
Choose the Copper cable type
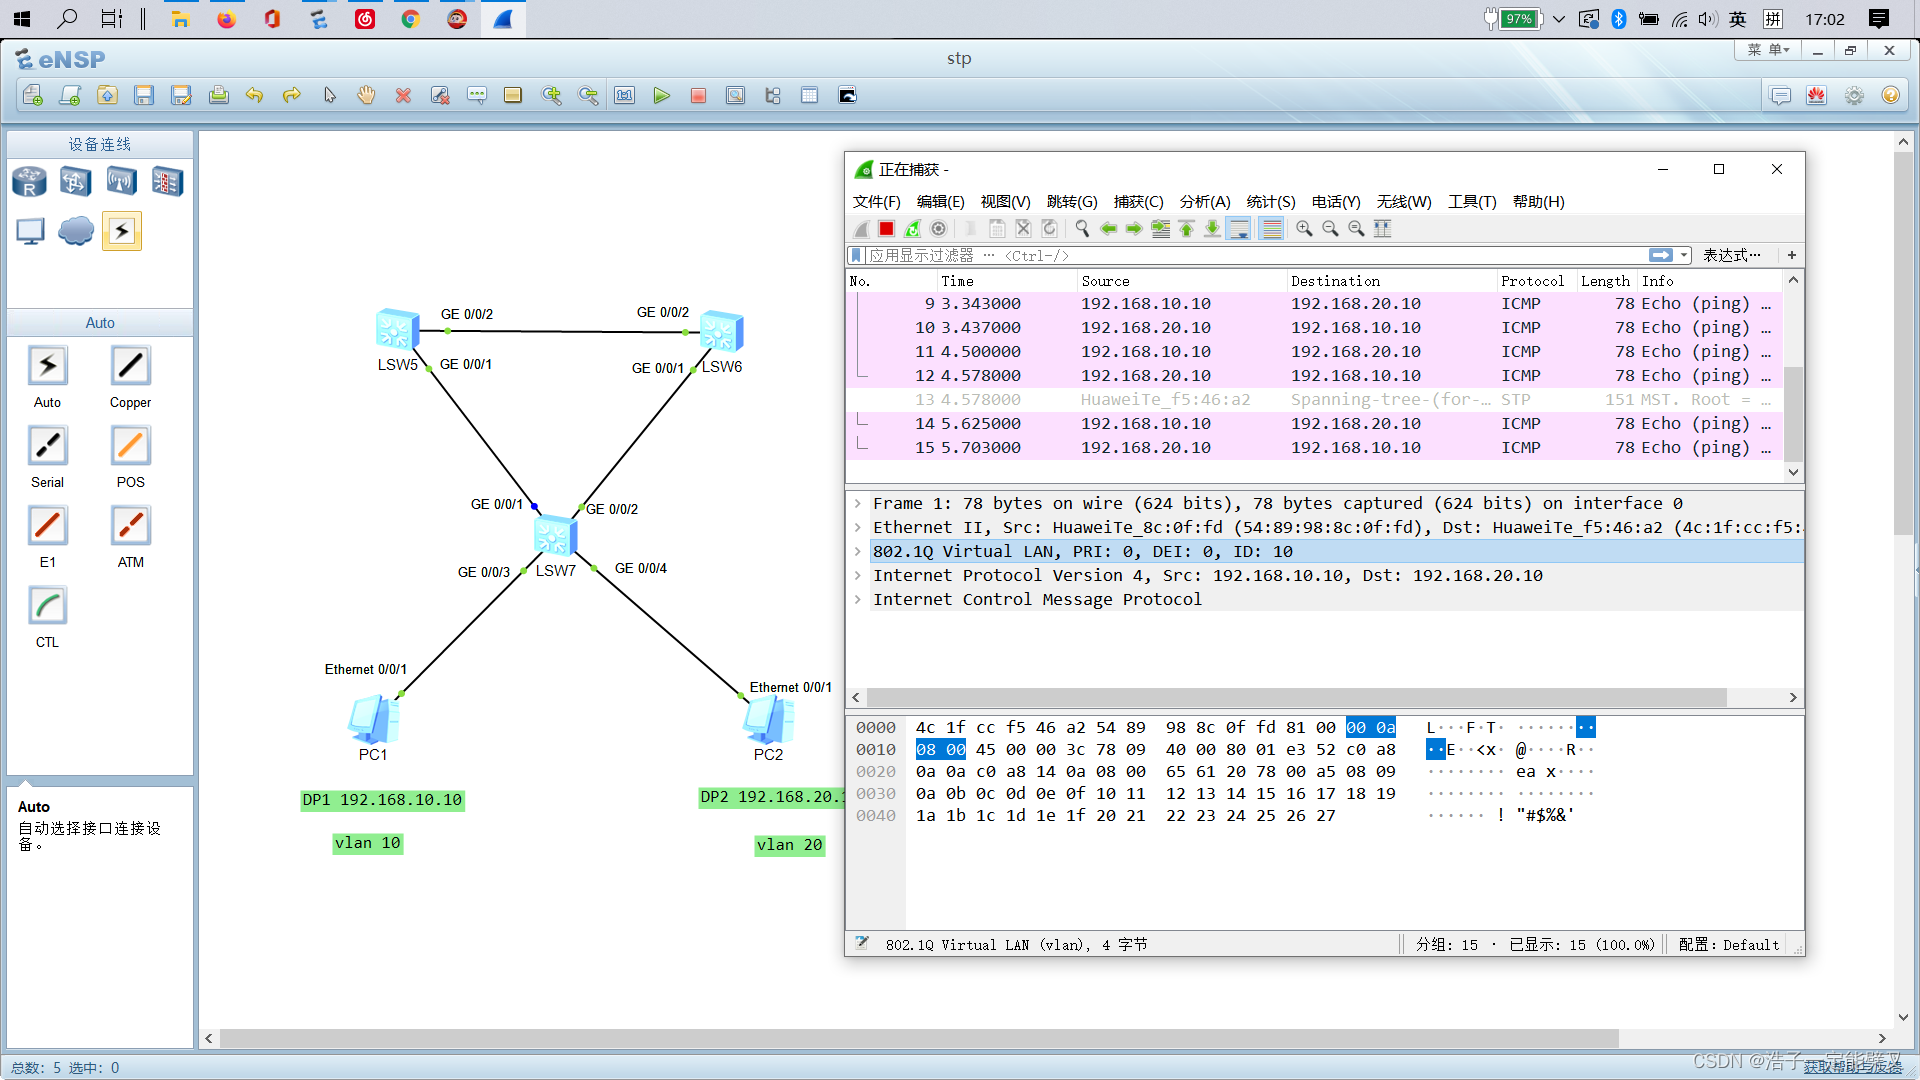(x=130, y=367)
